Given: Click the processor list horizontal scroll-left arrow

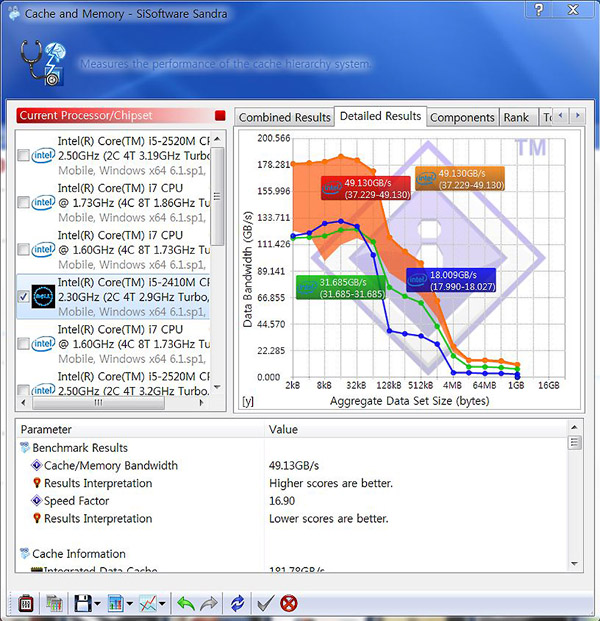Looking at the screenshot, I should [23, 403].
